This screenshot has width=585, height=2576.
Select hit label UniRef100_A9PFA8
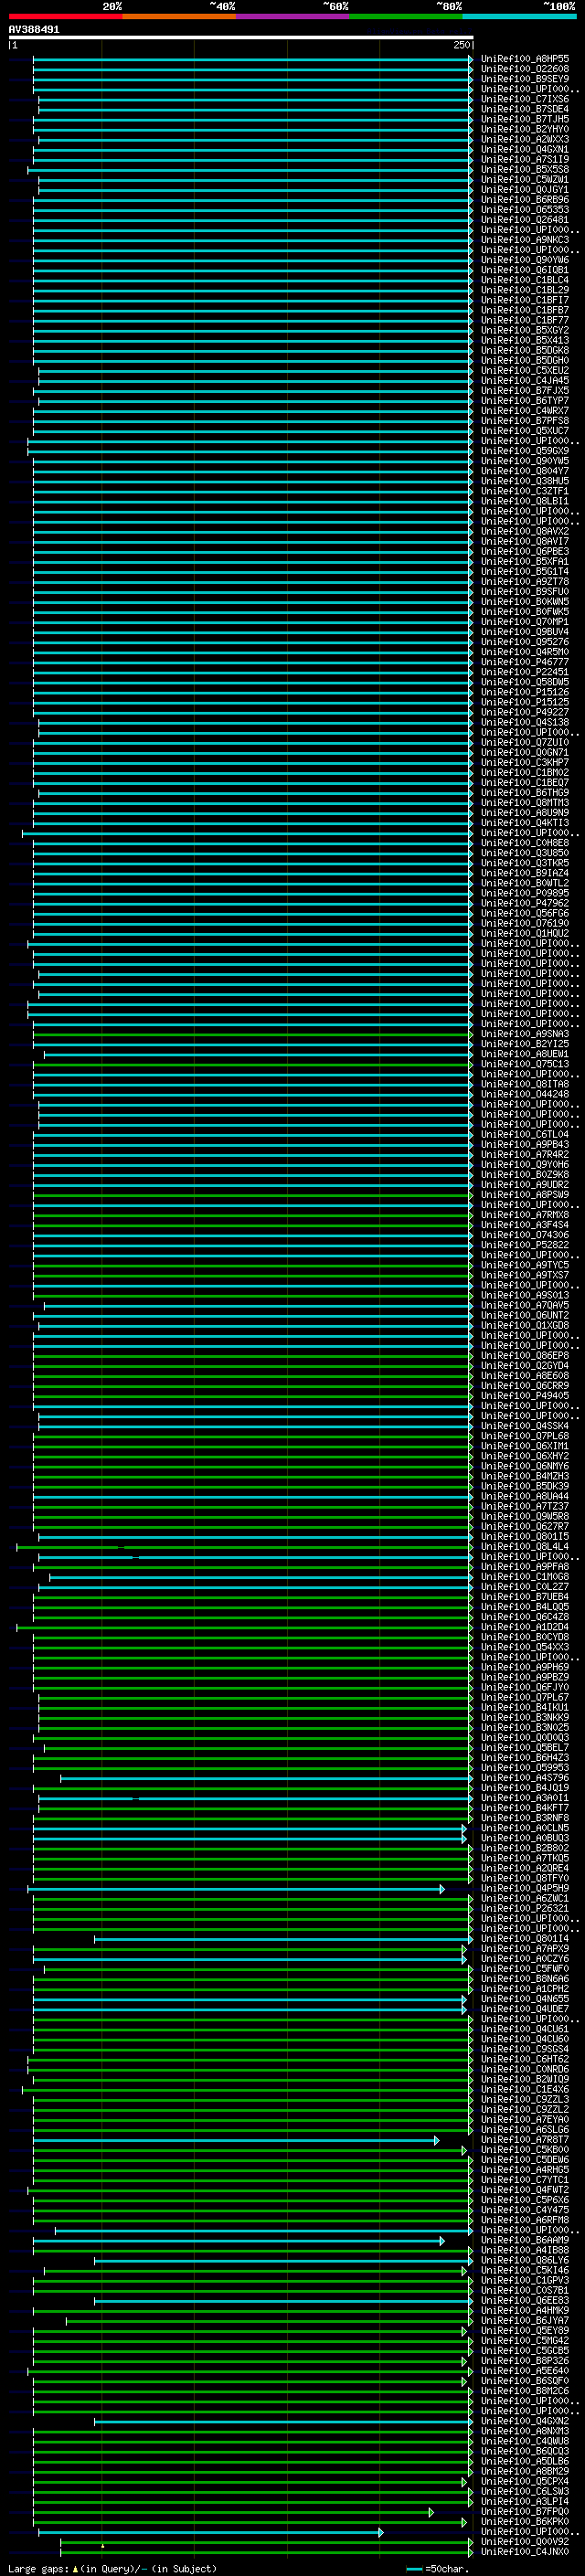[525, 1566]
